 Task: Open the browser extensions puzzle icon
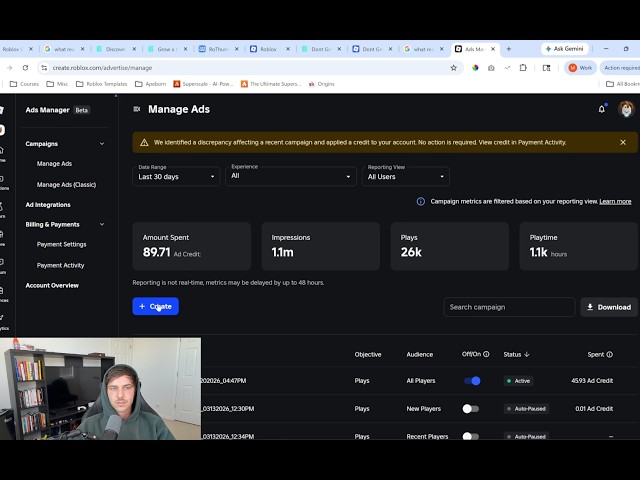523,68
